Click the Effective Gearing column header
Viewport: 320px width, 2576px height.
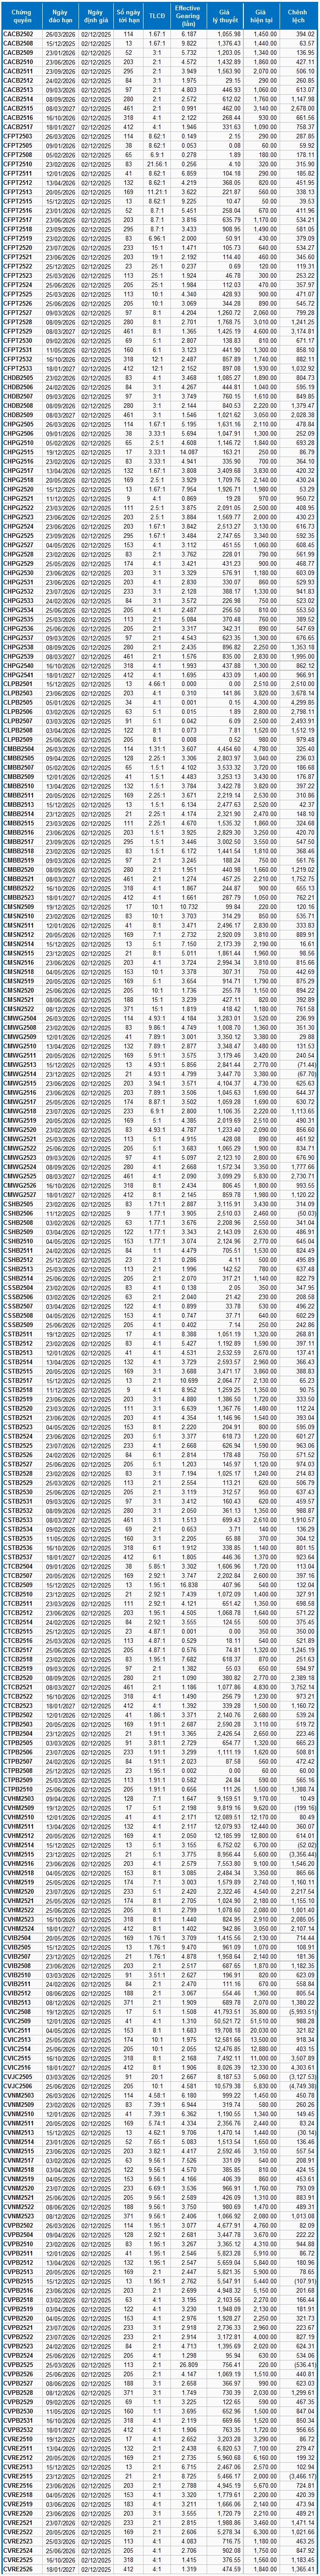[187, 16]
